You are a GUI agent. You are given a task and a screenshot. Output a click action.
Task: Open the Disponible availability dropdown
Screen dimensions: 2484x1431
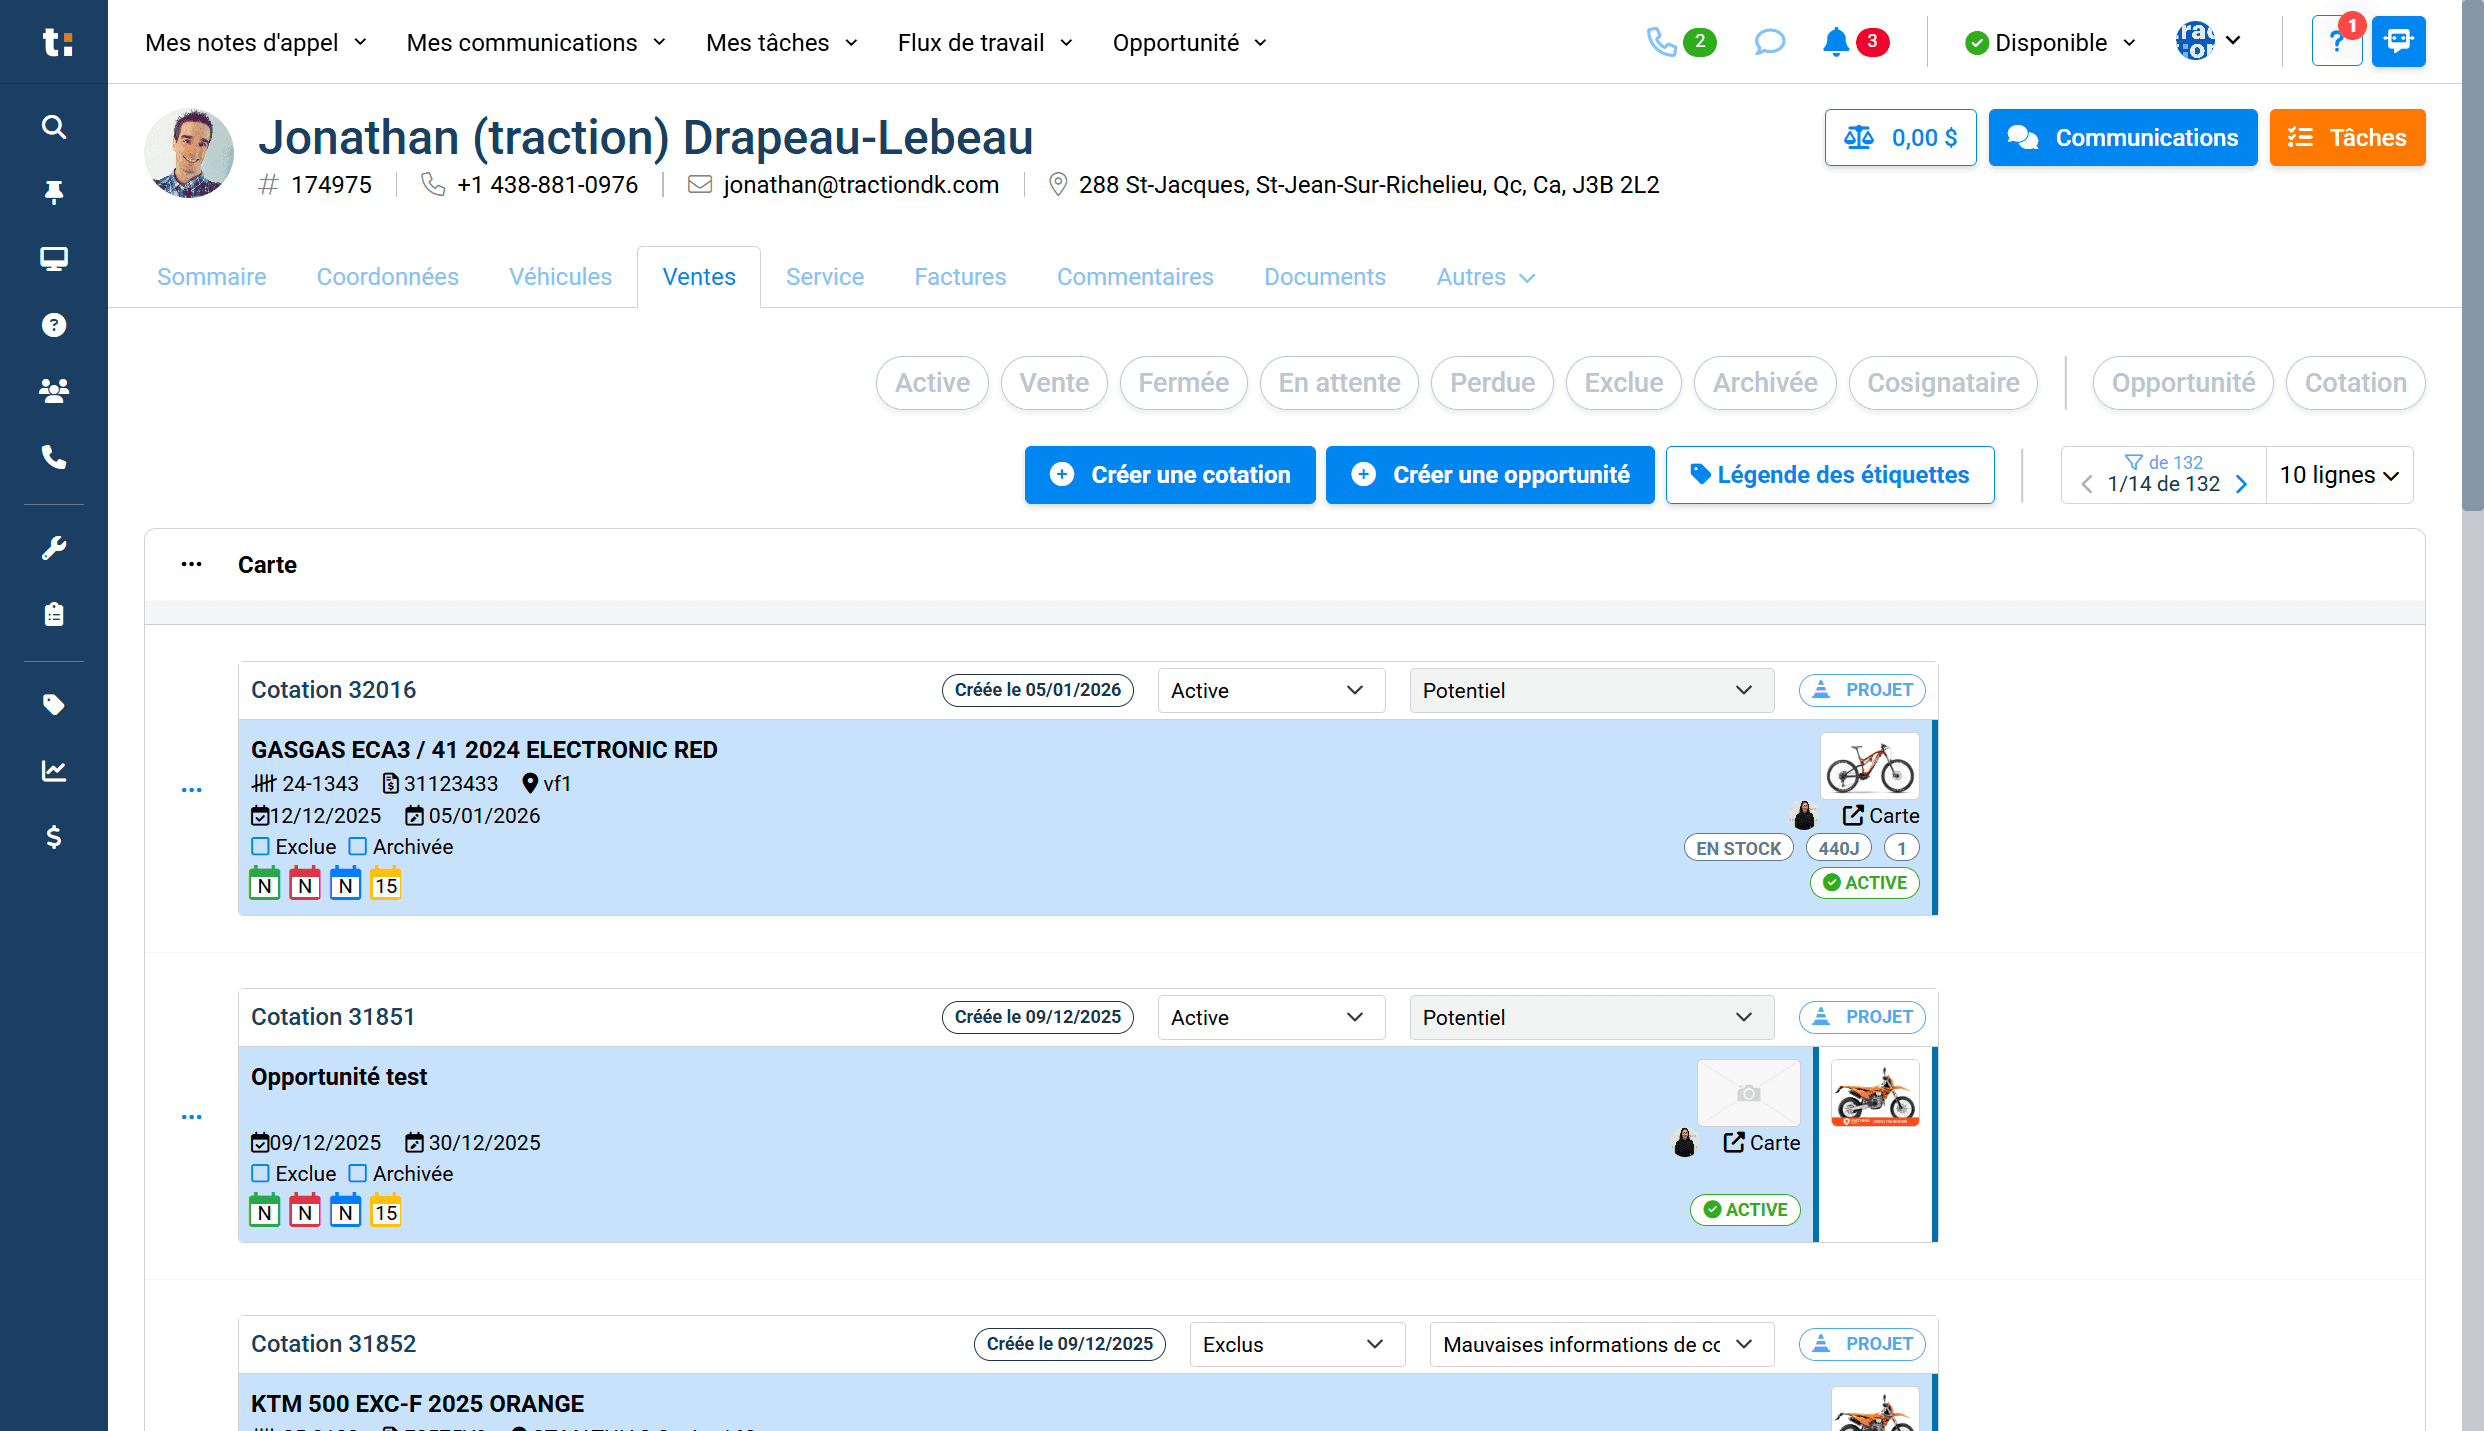2050,43
